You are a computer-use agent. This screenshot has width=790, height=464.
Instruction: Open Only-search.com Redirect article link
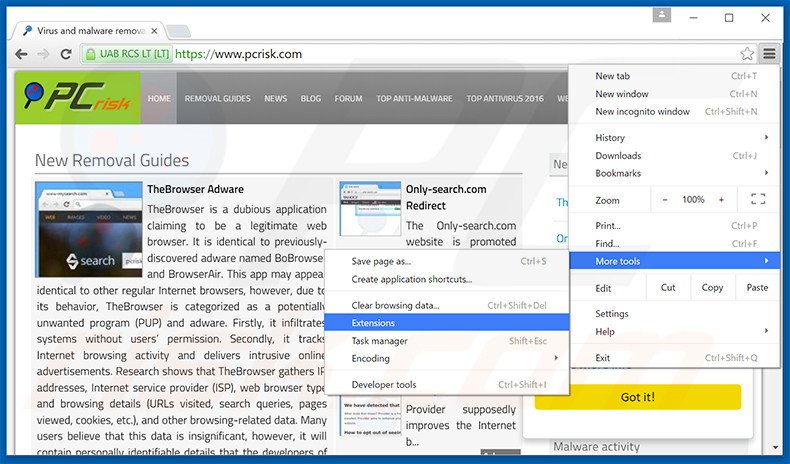tap(446, 197)
